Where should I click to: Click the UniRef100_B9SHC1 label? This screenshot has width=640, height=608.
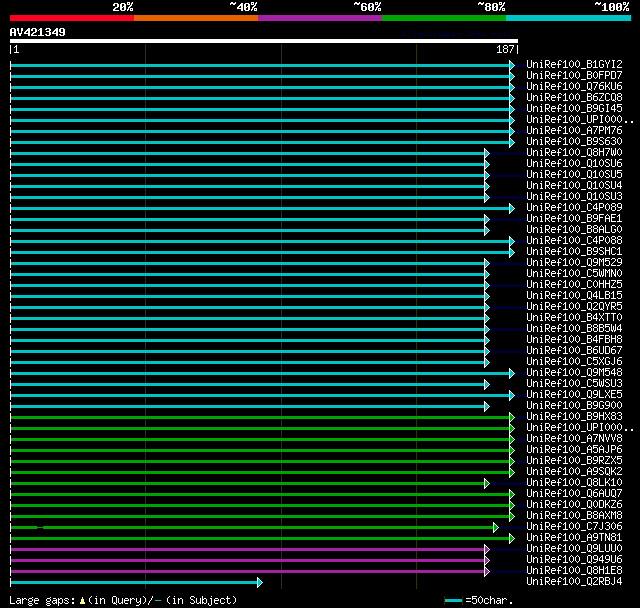tap(574, 252)
